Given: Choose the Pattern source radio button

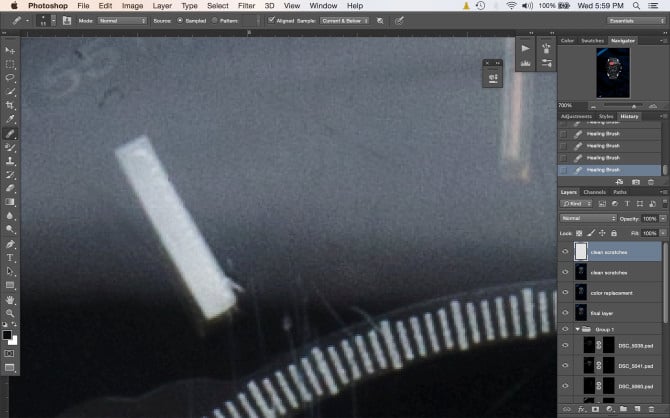Looking at the screenshot, I should pyautogui.click(x=215, y=19).
